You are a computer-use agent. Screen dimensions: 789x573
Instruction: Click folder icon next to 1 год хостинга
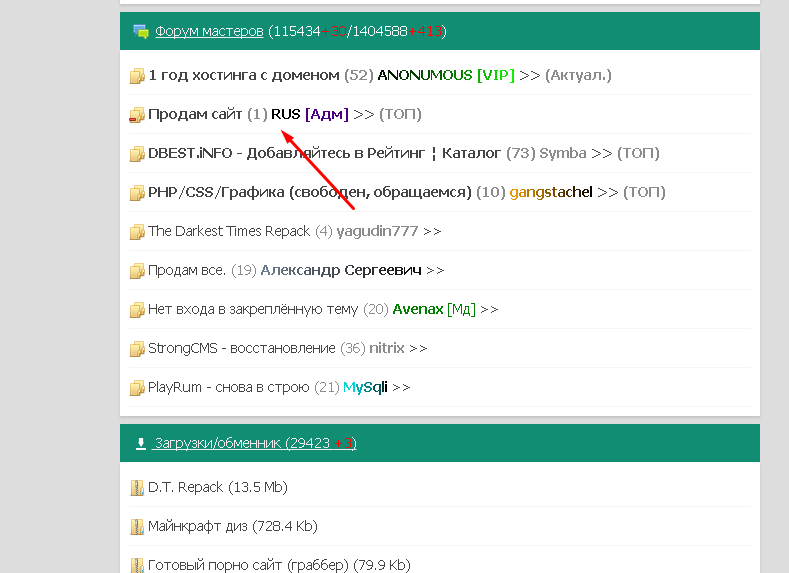[137, 76]
